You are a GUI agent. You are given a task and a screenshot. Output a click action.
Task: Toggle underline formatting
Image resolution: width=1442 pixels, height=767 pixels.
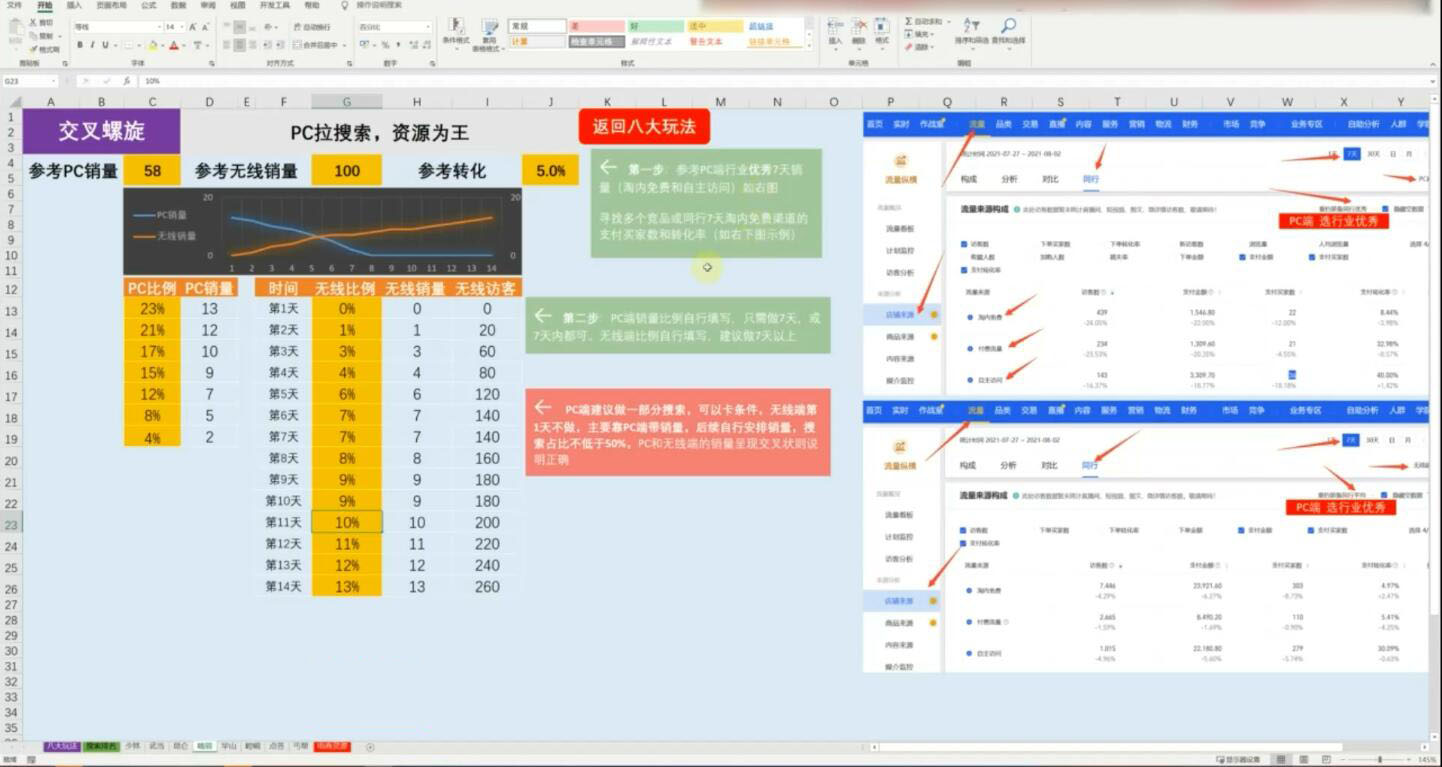click(x=106, y=44)
